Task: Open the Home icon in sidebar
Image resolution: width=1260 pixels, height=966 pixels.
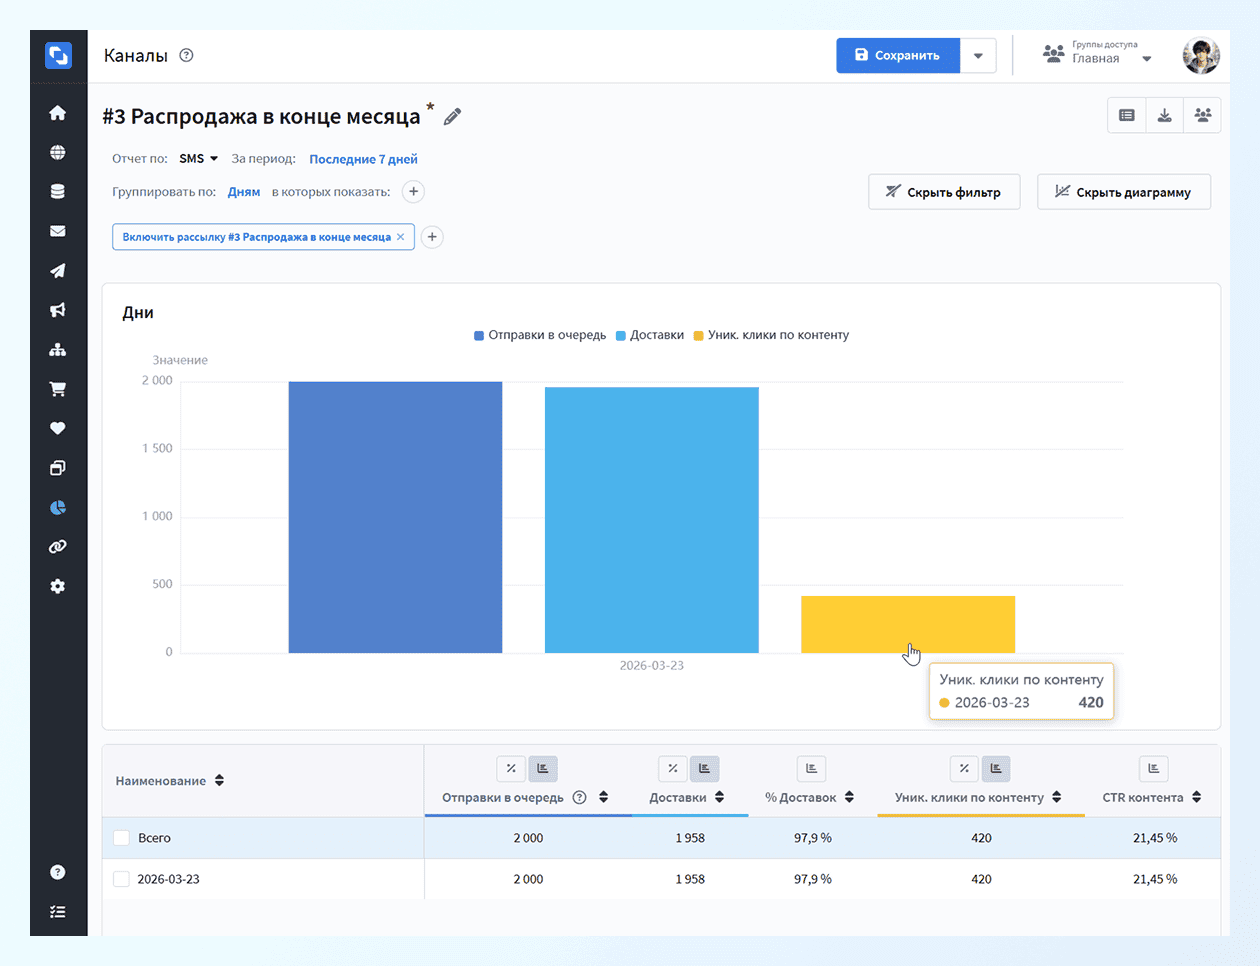Action: point(58,113)
